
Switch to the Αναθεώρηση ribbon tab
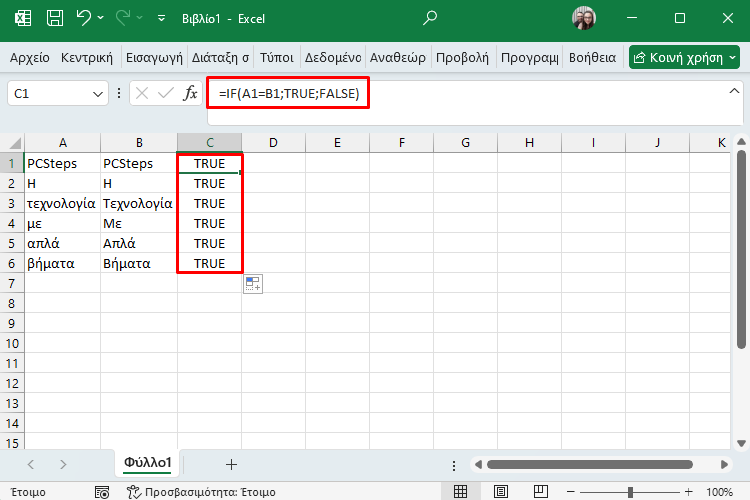point(398,57)
